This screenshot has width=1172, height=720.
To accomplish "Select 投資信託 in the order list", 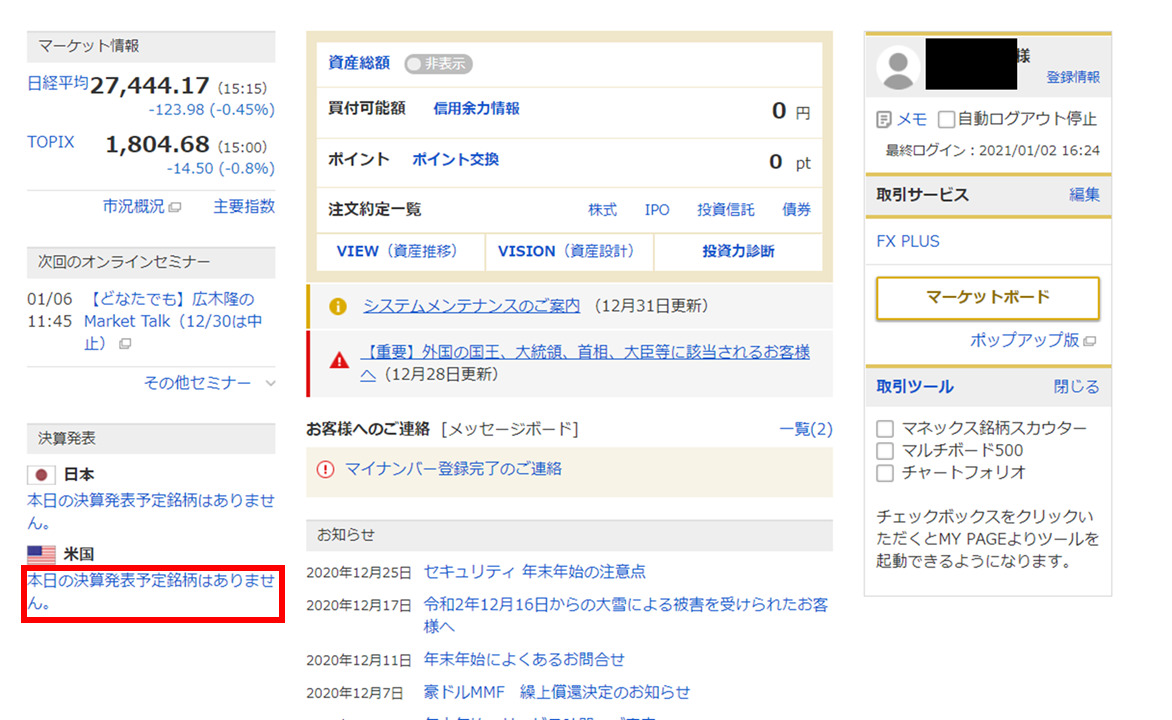I will tap(726, 210).
